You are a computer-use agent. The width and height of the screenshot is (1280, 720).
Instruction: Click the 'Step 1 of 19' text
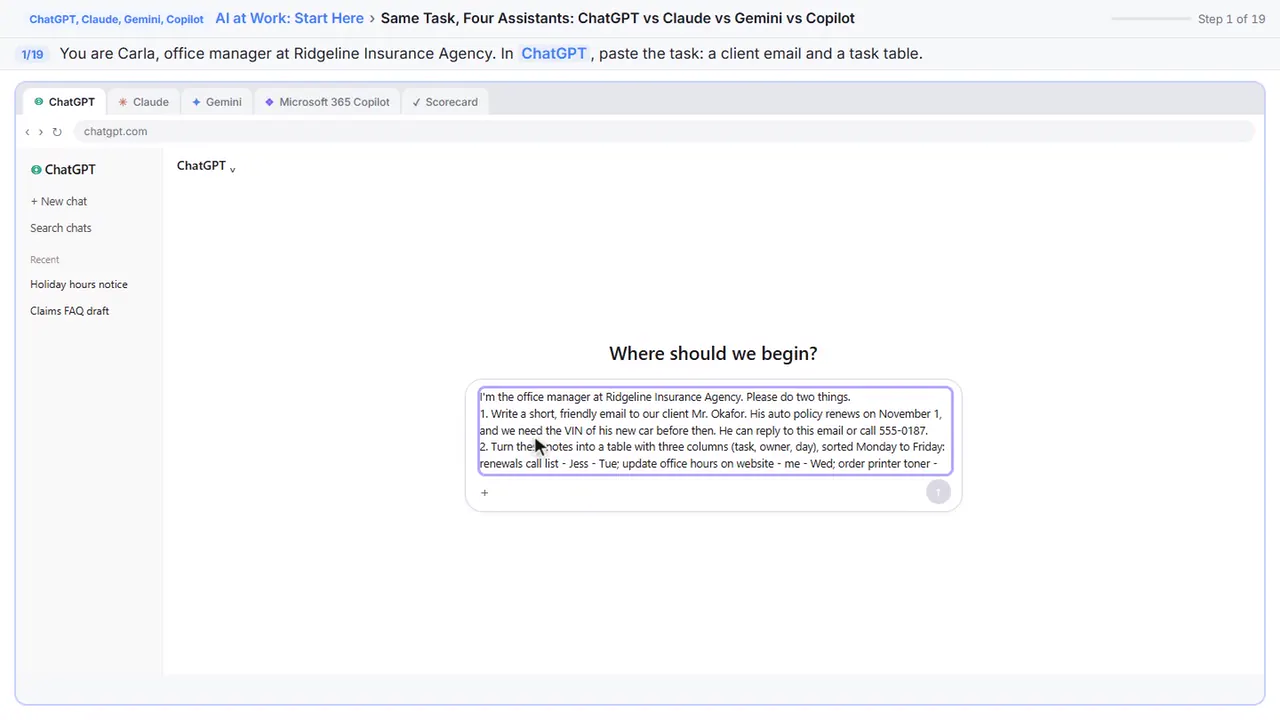(1231, 19)
